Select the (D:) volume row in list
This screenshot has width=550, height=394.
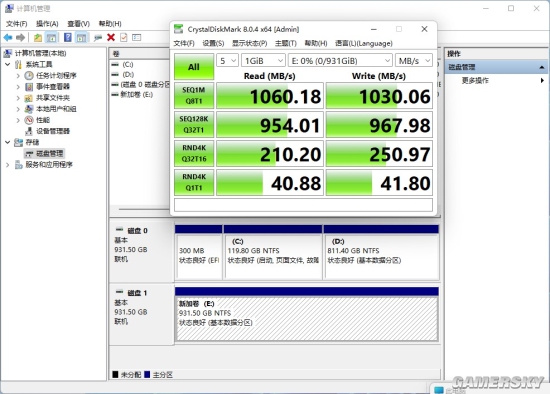140,74
